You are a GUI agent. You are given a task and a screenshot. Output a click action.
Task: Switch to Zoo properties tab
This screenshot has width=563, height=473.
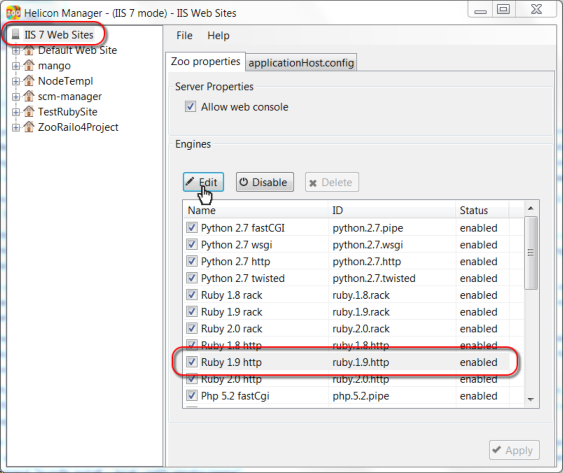[205, 61]
